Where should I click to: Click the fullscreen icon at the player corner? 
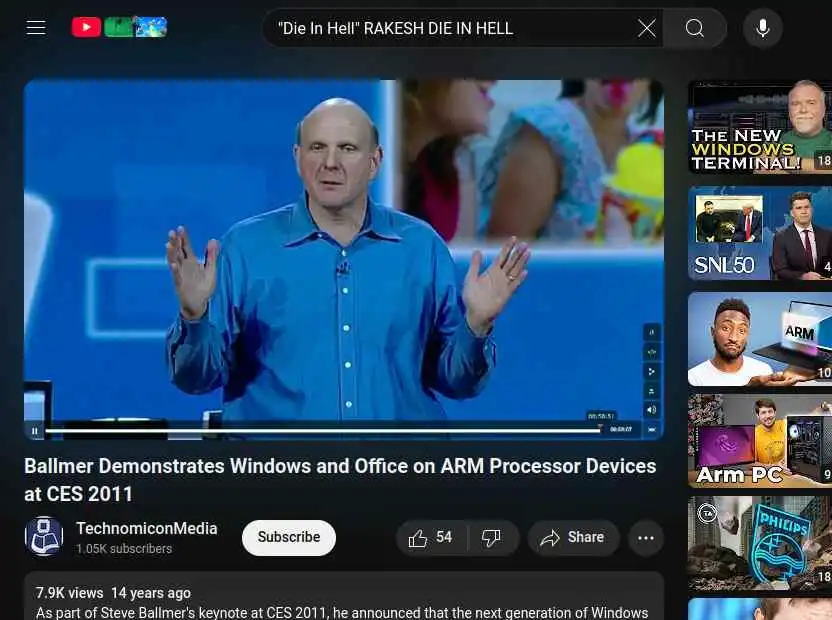click(x=652, y=429)
